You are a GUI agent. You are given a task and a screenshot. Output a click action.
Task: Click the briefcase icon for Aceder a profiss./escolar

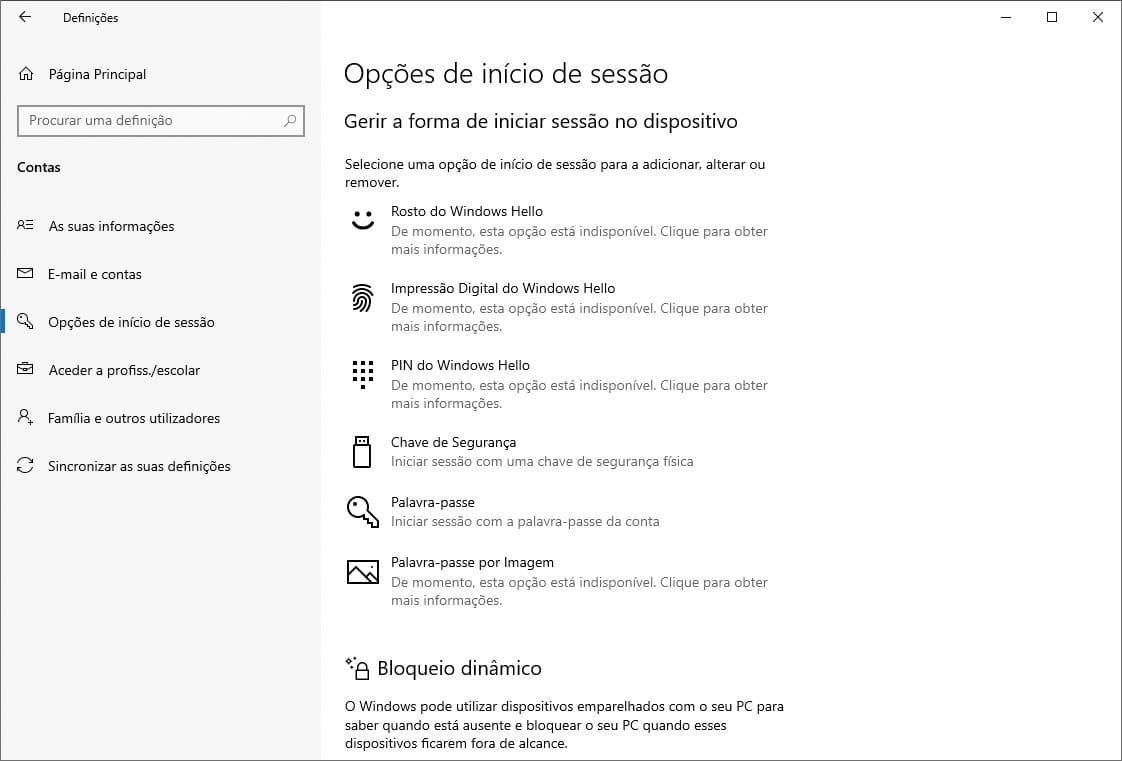pyautogui.click(x=25, y=369)
